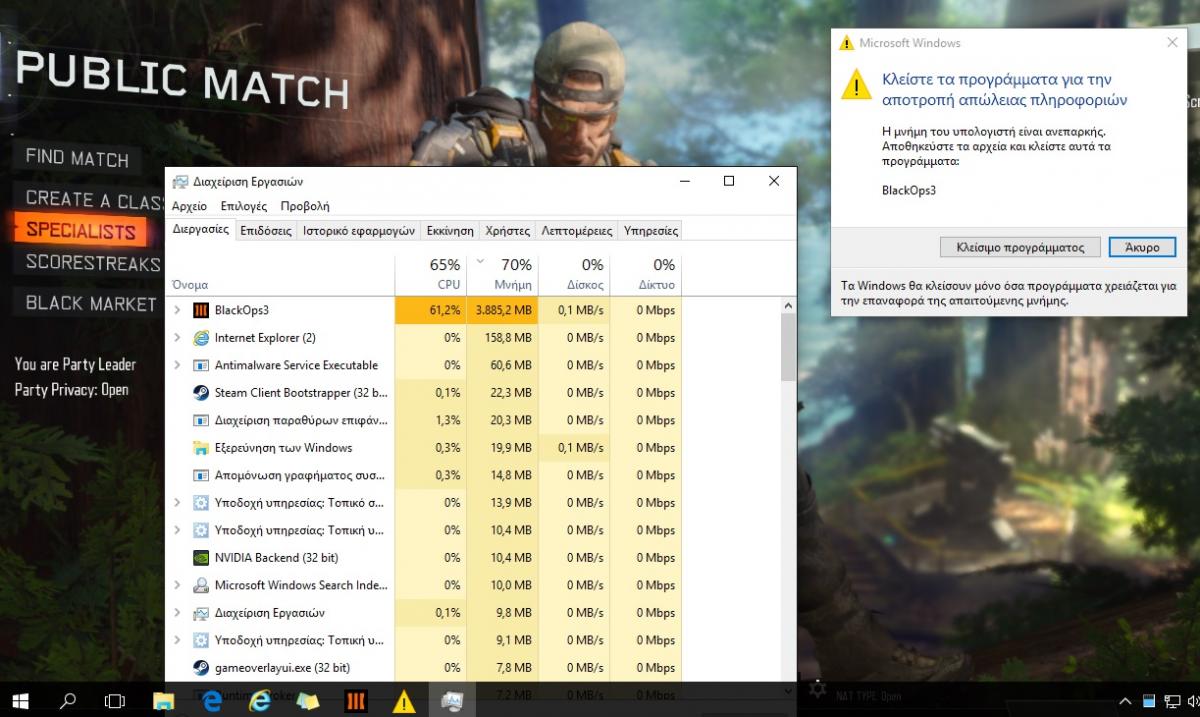This screenshot has width=1200, height=717.
Task: Click the NVIDIA Backend process icon
Action: (200, 558)
